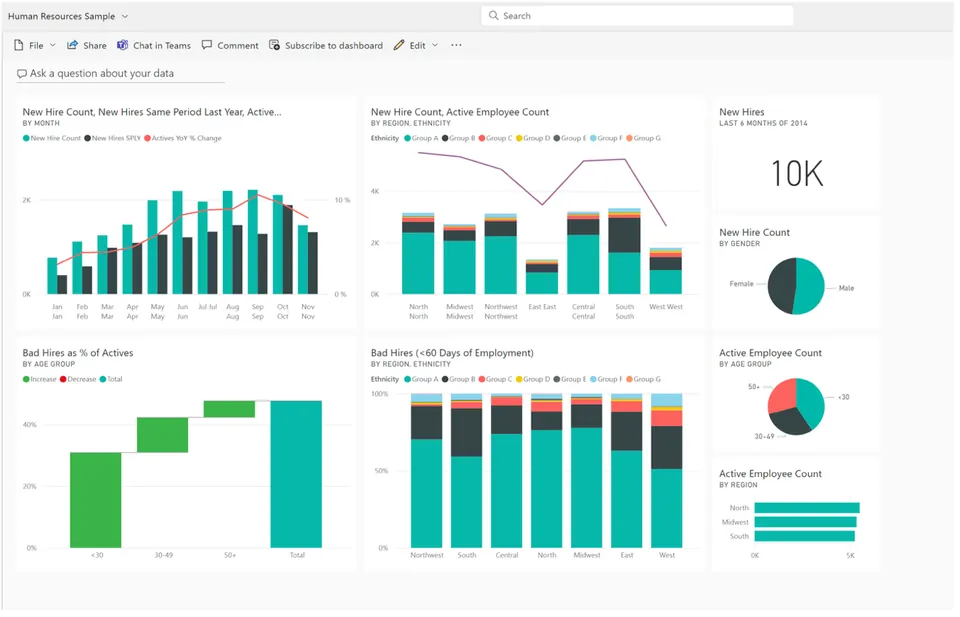Expand the Human Resources Sample title dropdown
Image resolution: width=960 pixels, height=617 pixels.
(125, 17)
